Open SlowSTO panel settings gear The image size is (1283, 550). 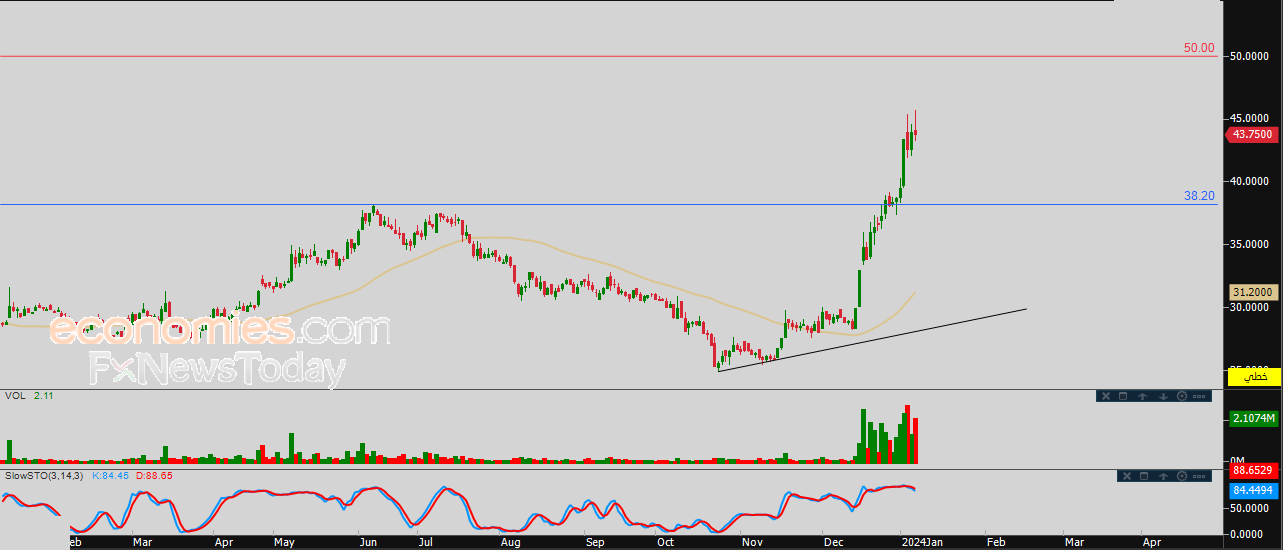pos(1183,476)
